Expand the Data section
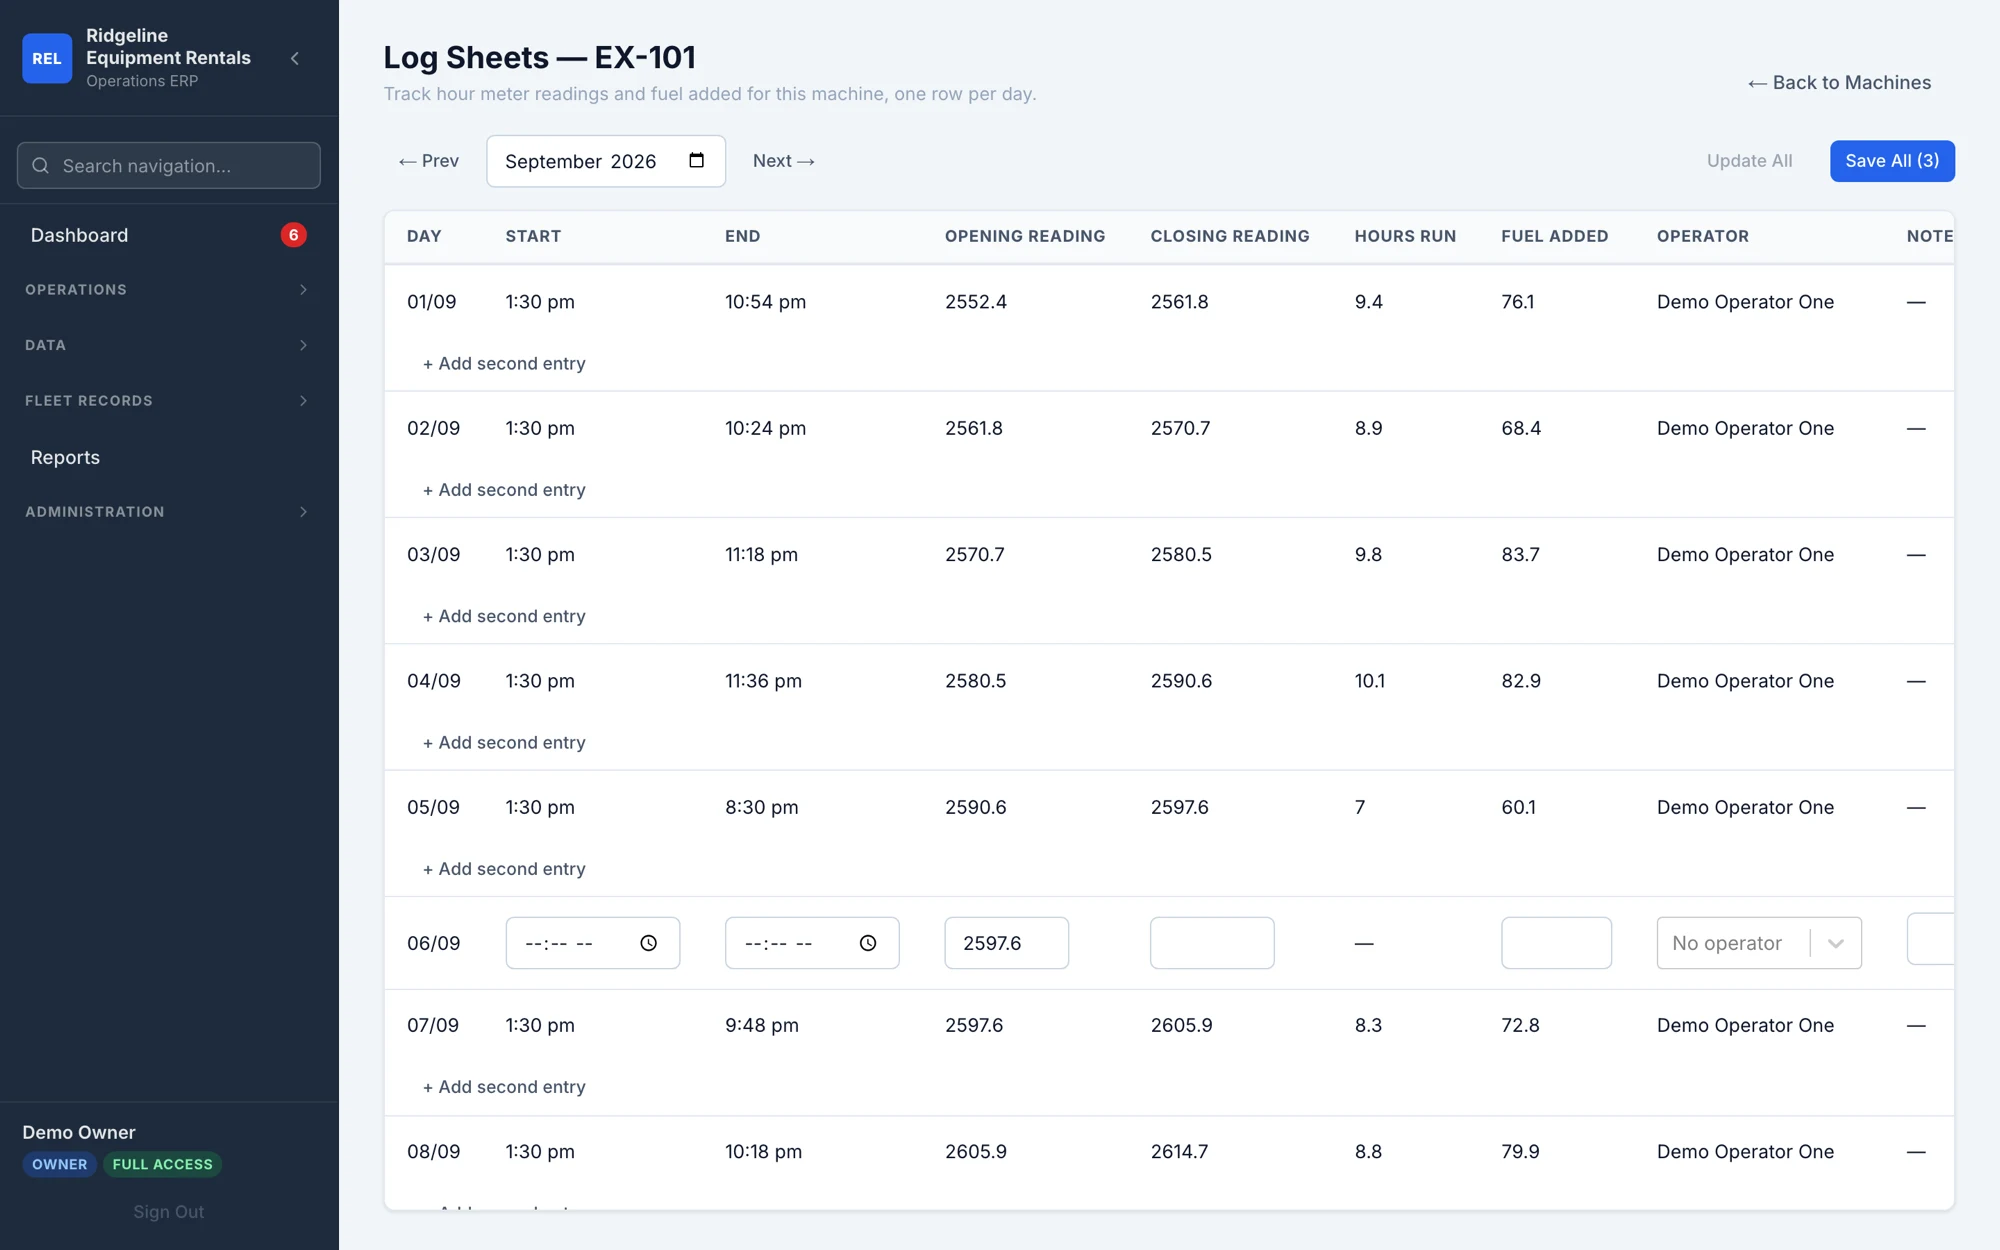This screenshot has width=2000, height=1250. pos(168,345)
